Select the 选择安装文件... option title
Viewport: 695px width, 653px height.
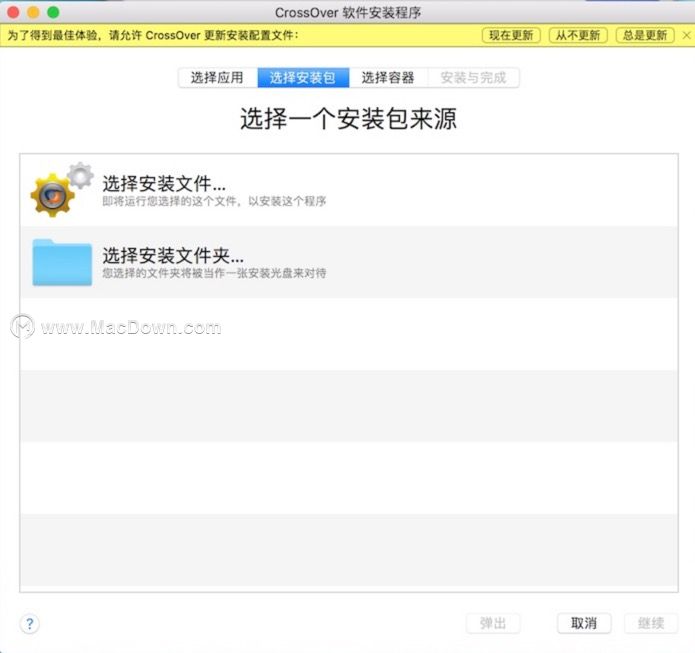click(164, 183)
